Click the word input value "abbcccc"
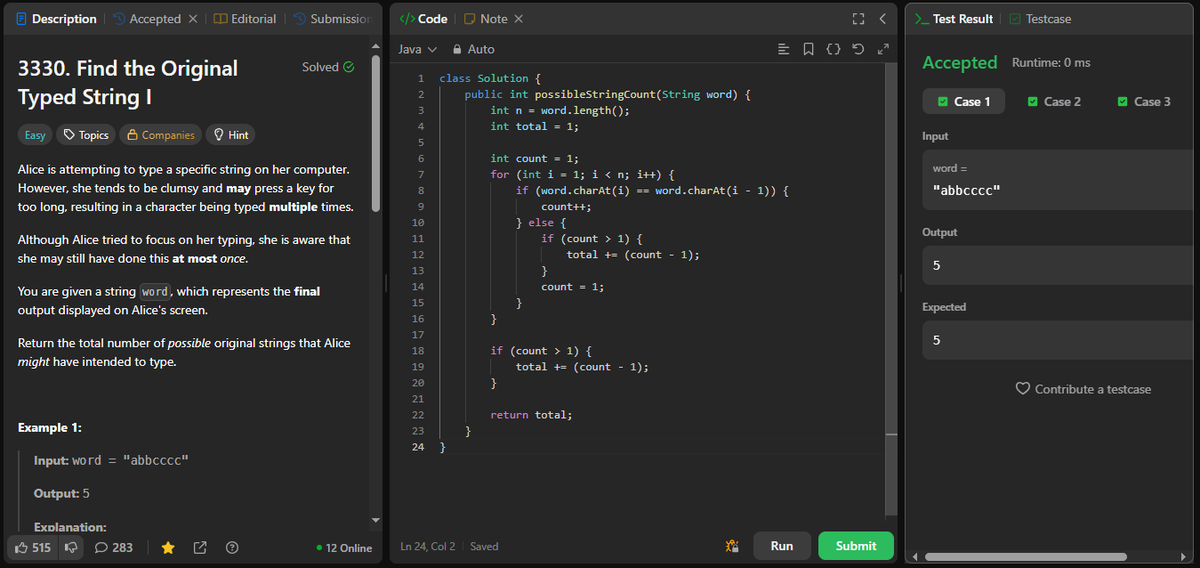Image resolution: width=1200 pixels, height=568 pixels. pyautogui.click(x=964, y=190)
